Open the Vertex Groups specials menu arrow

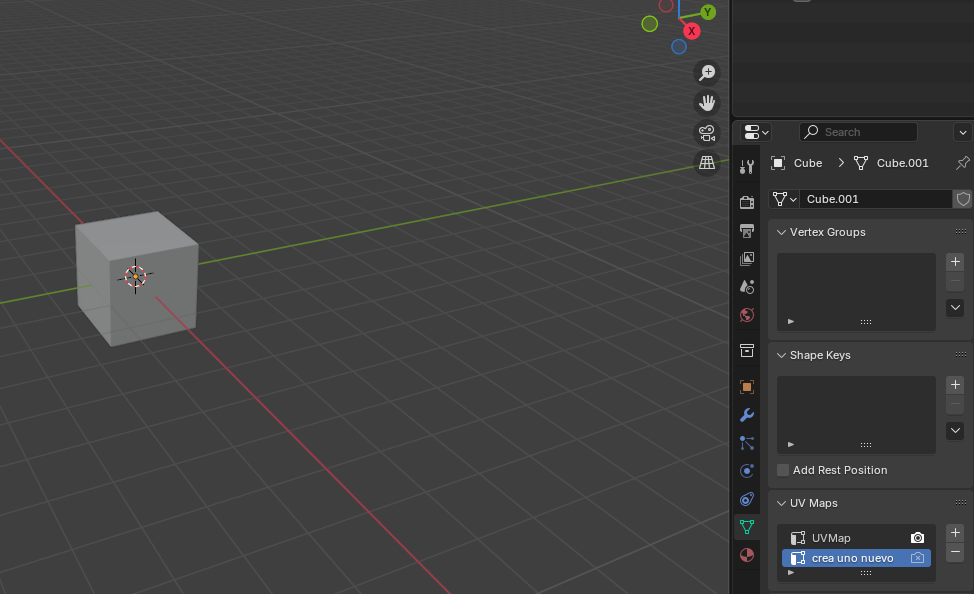[955, 308]
